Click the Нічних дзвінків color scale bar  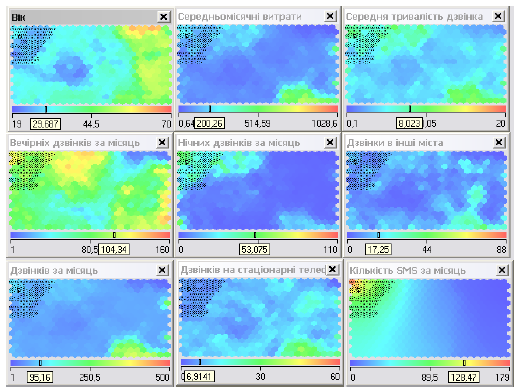coord(258,235)
